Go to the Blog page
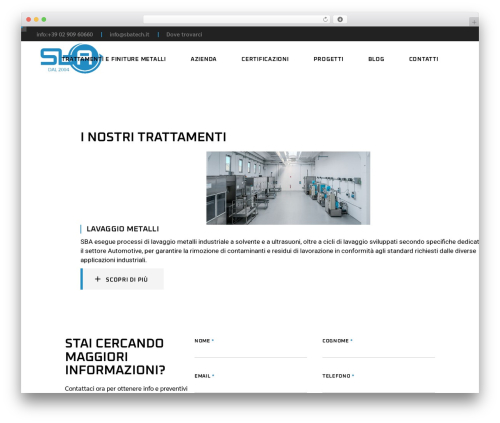This screenshot has width=500, height=423. click(376, 59)
